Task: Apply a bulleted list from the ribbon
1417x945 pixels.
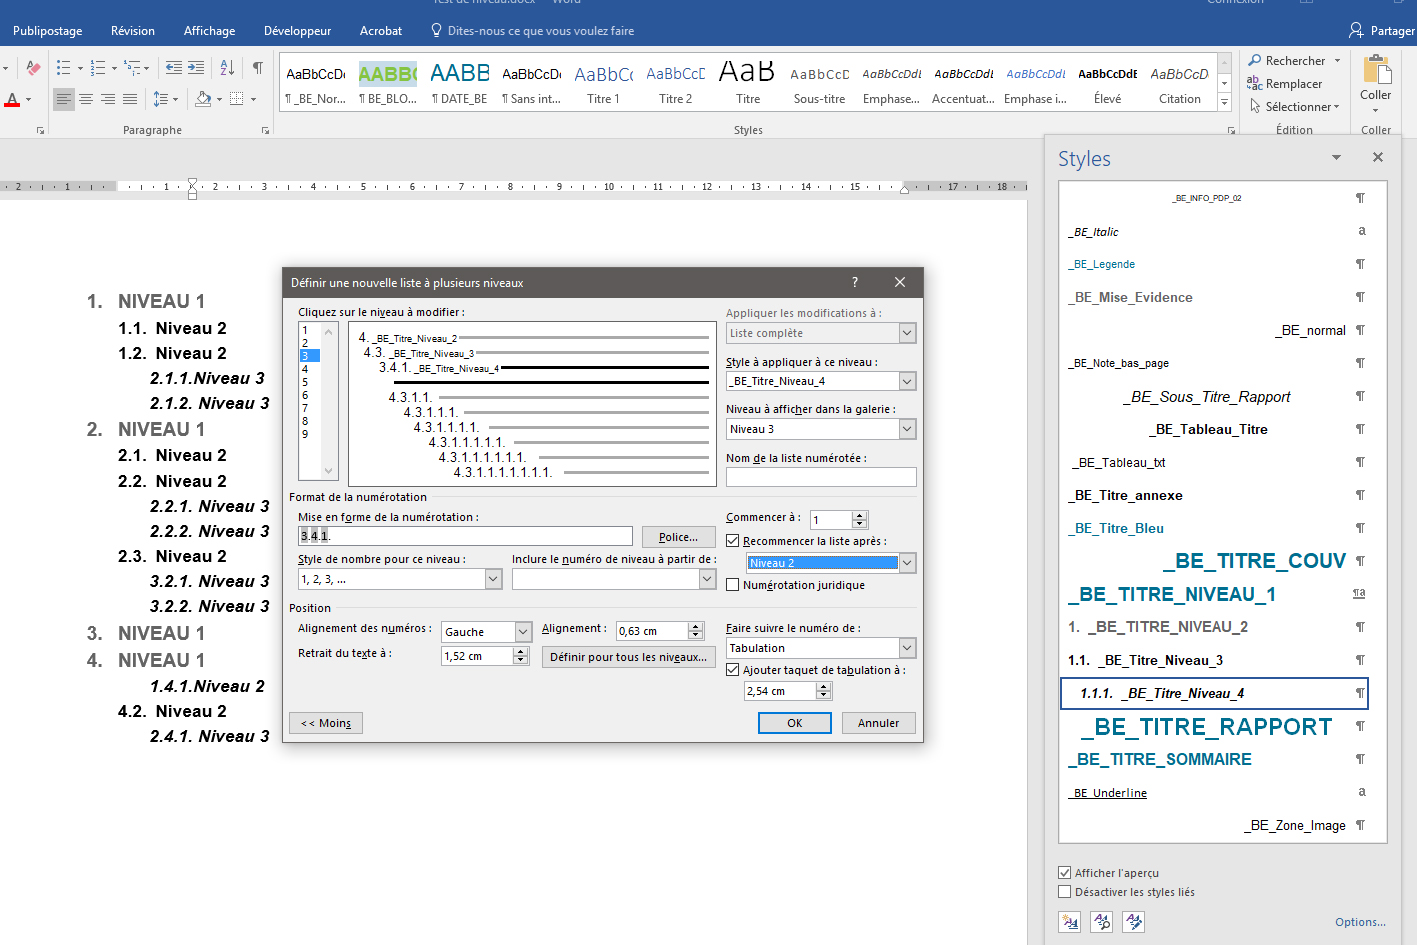Action: coord(63,68)
